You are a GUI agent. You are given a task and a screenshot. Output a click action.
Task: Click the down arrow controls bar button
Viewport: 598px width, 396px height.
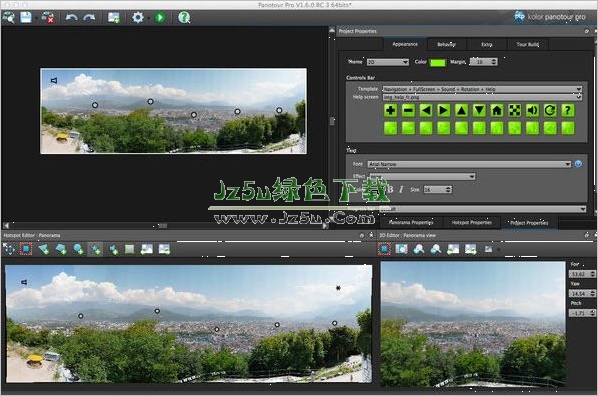pyautogui.click(x=479, y=111)
